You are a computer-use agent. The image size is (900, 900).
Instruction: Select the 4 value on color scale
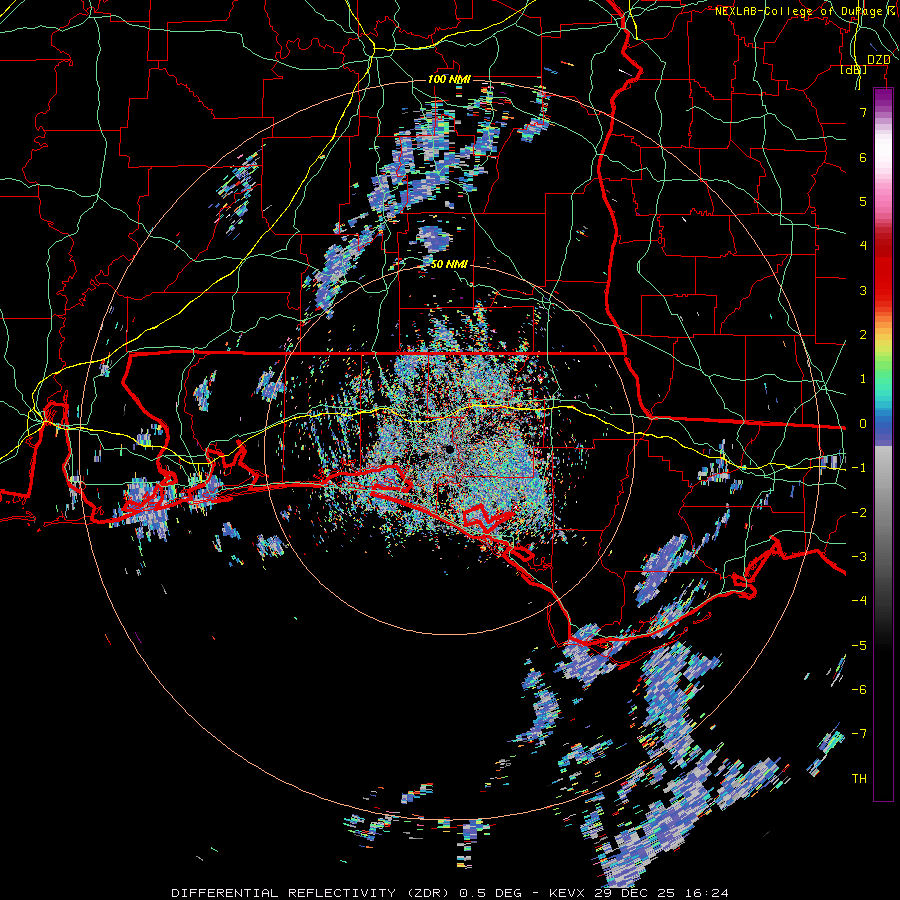click(863, 246)
